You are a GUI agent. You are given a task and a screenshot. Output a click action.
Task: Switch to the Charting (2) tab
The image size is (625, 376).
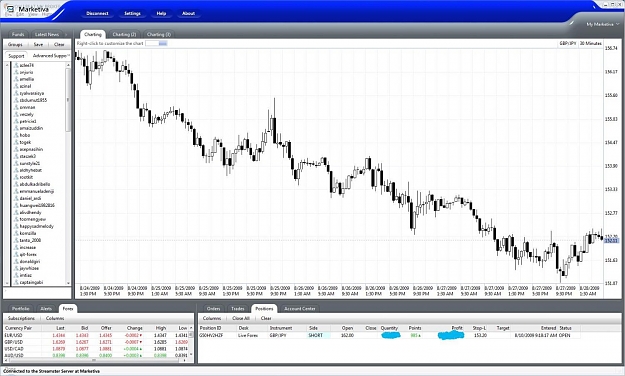click(124, 35)
